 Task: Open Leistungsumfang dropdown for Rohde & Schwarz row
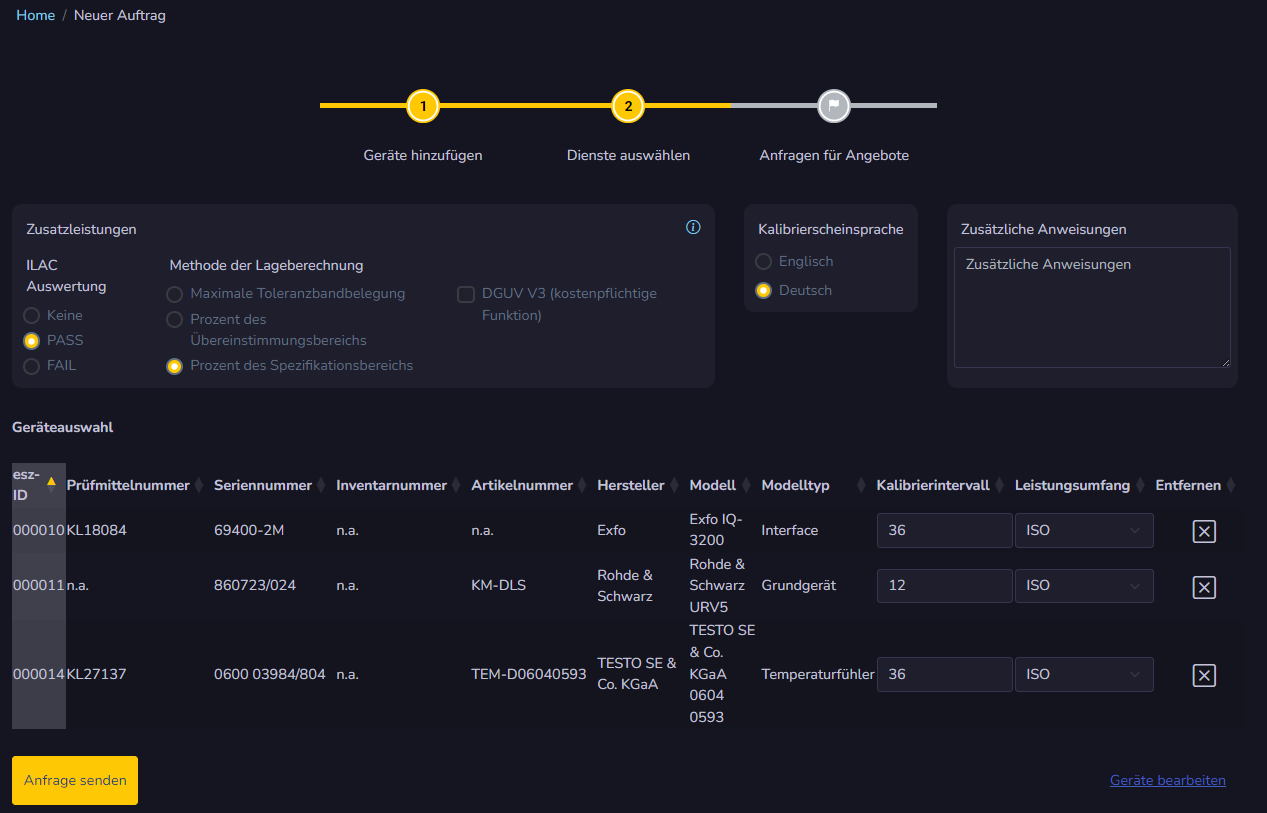point(1083,586)
